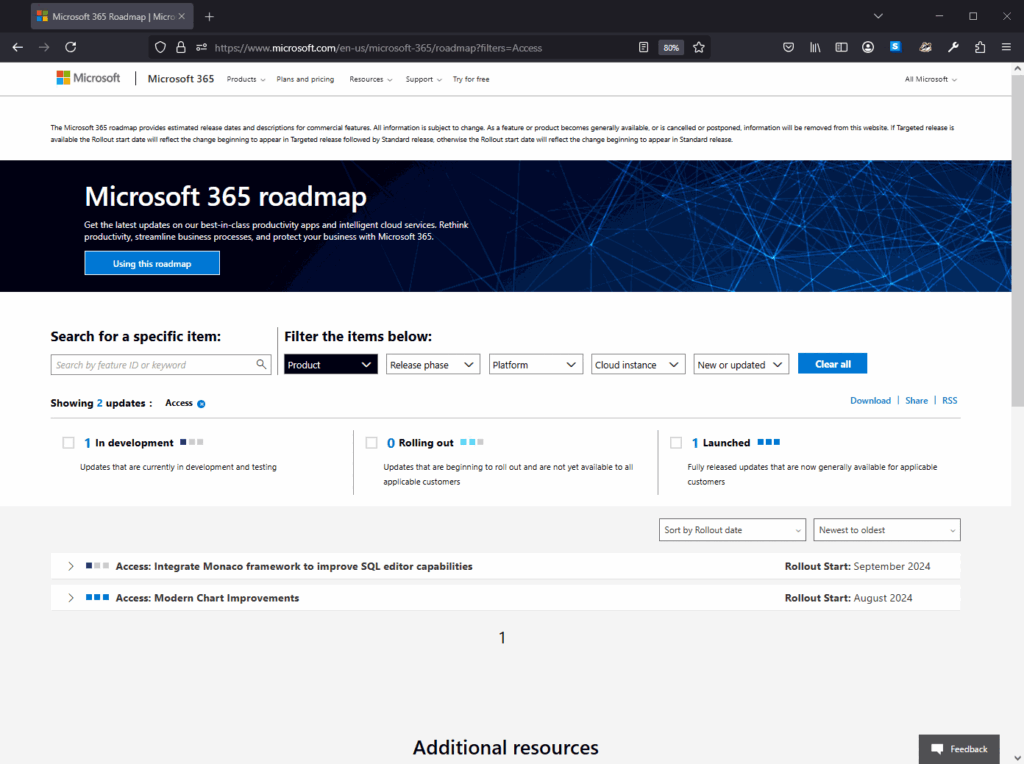1024x764 pixels.
Task: Click Access: Modern Chart Improvements title
Action: point(207,597)
